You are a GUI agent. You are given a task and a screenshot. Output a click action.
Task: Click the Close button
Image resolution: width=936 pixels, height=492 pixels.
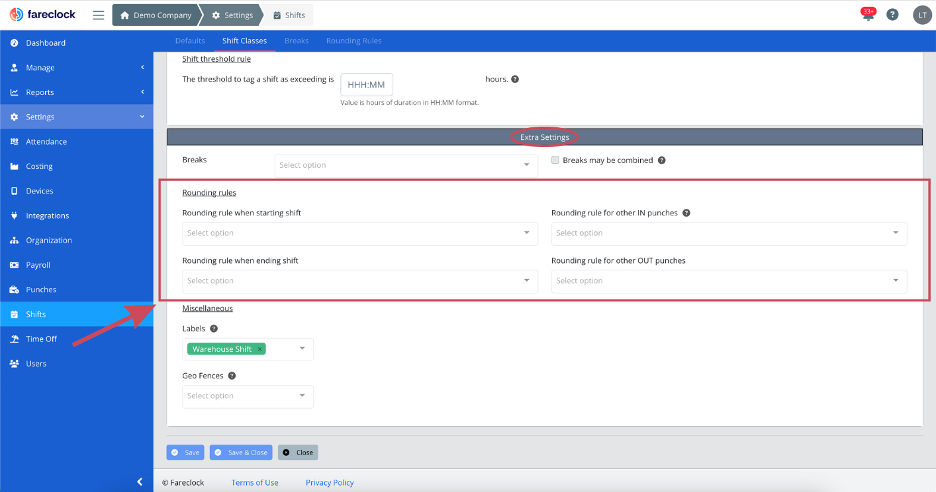[298, 453]
